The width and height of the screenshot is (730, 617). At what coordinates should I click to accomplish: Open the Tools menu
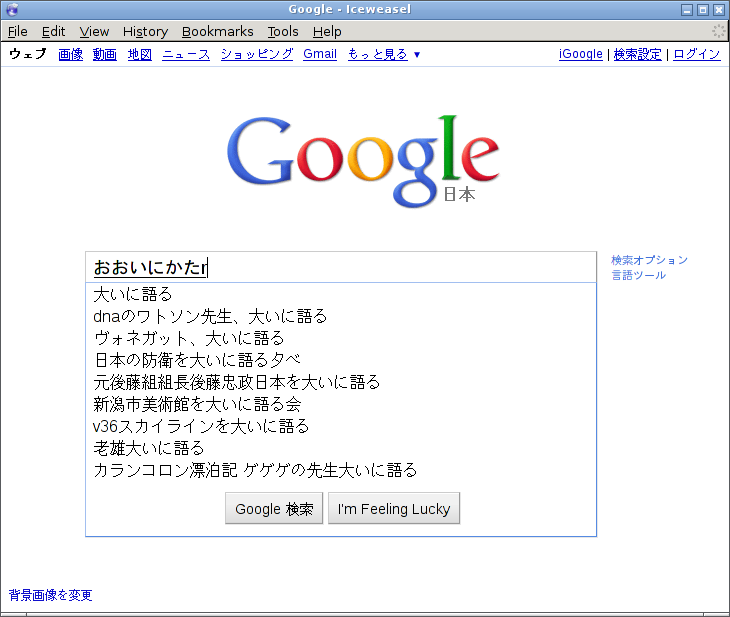tap(283, 31)
